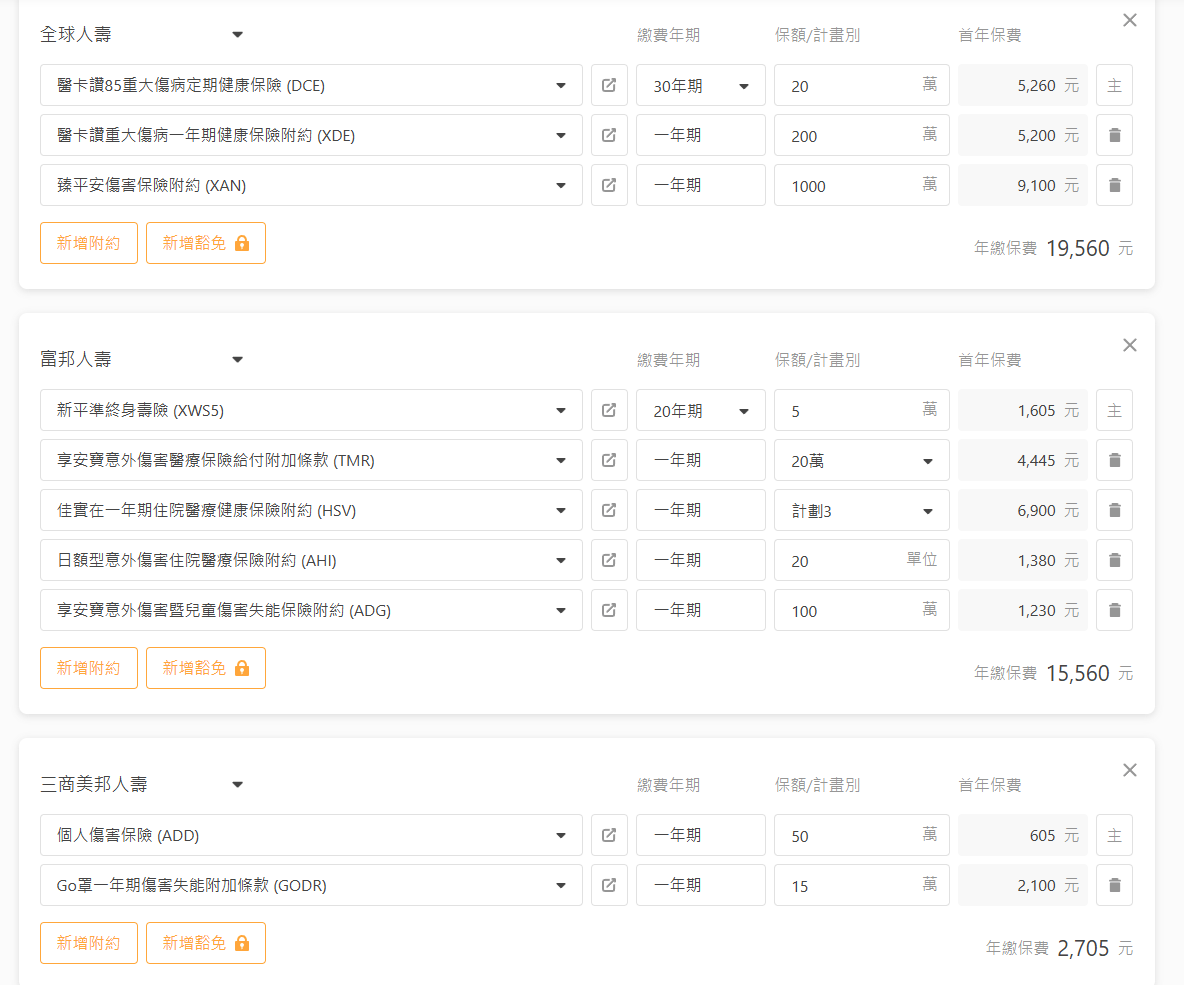Close the 全球人壽 company card

pyautogui.click(x=1130, y=20)
